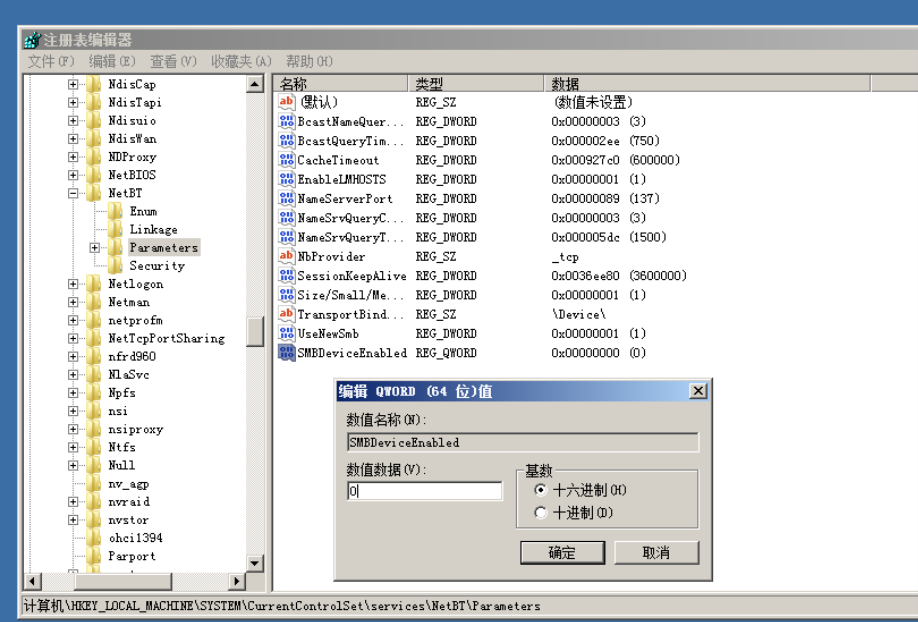The height and width of the screenshot is (622, 918).
Task: Click the NameSrvQueryT... value icon
Action: click(x=286, y=237)
